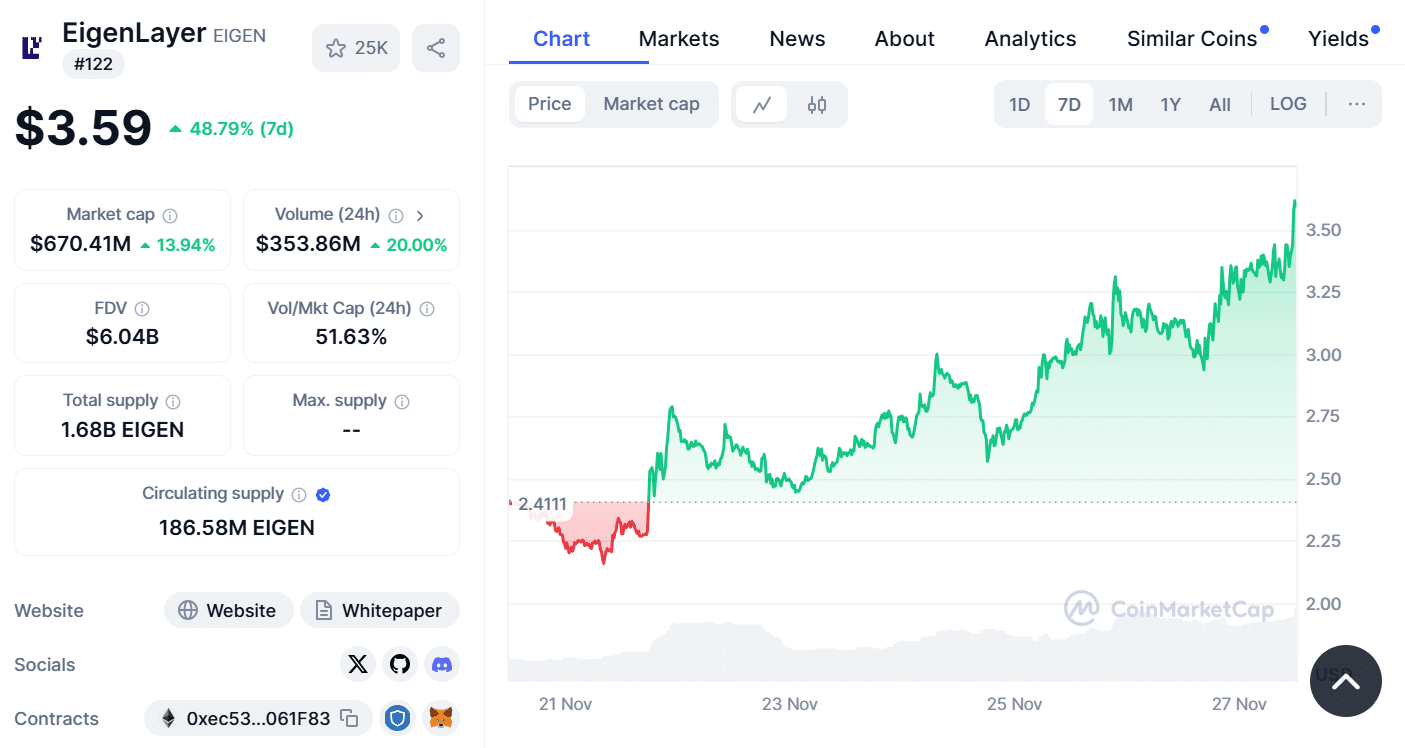Show Max. supply info icon

(402, 401)
